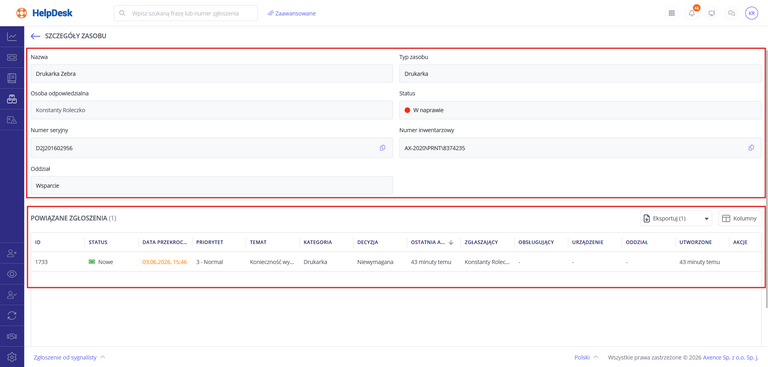This screenshot has width=768, height=367.
Task: Click the Oddział field Wsparcie
Action: pyautogui.click(x=212, y=186)
